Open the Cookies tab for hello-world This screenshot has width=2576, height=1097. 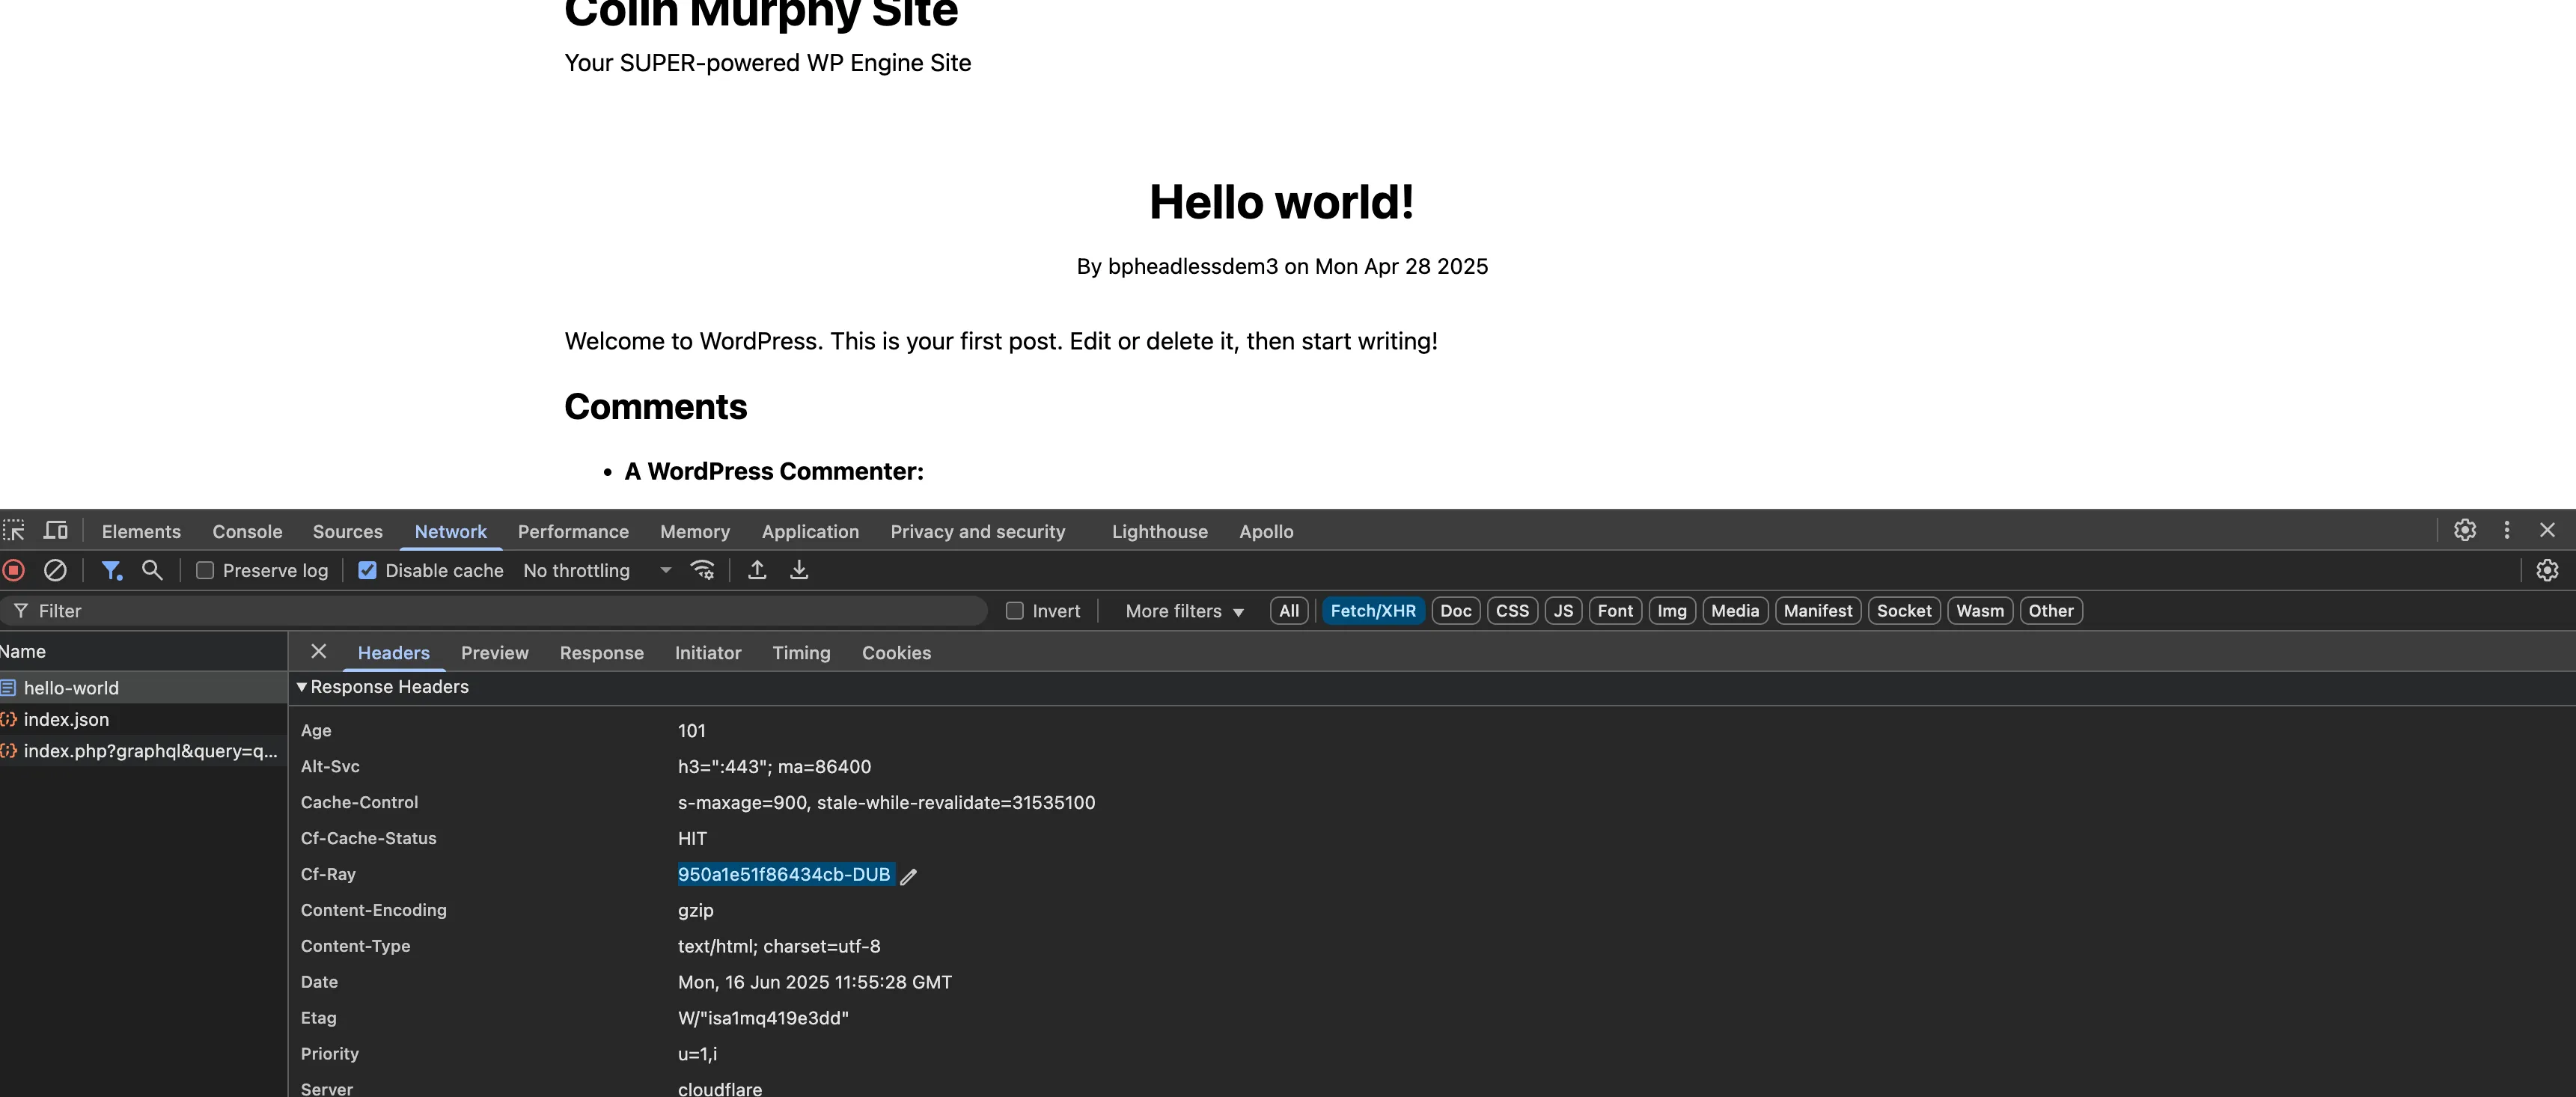coord(896,652)
